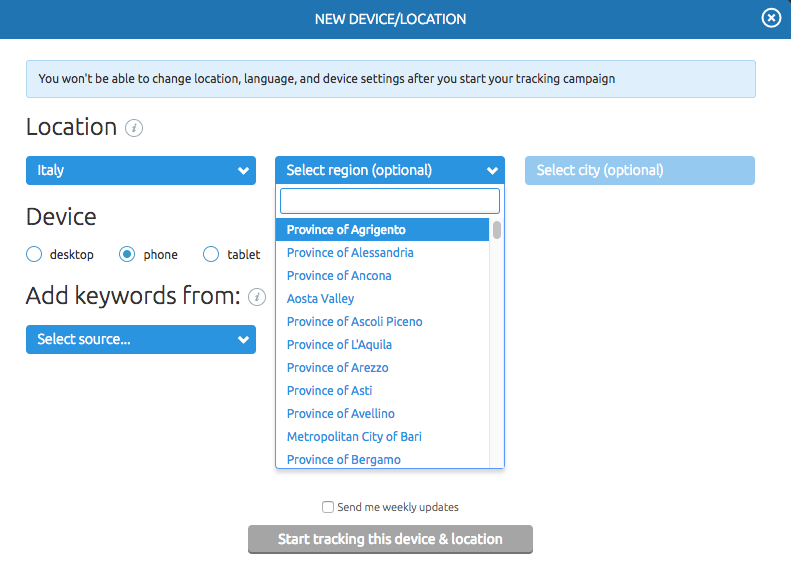791x571 pixels.
Task: Choose Metropolitan City of Bari
Action: (382, 437)
